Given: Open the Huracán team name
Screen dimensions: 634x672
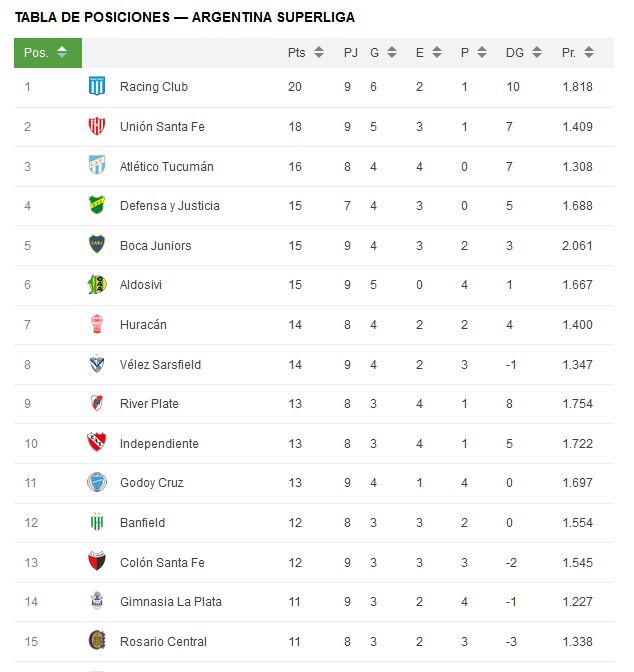Looking at the screenshot, I should [143, 324].
